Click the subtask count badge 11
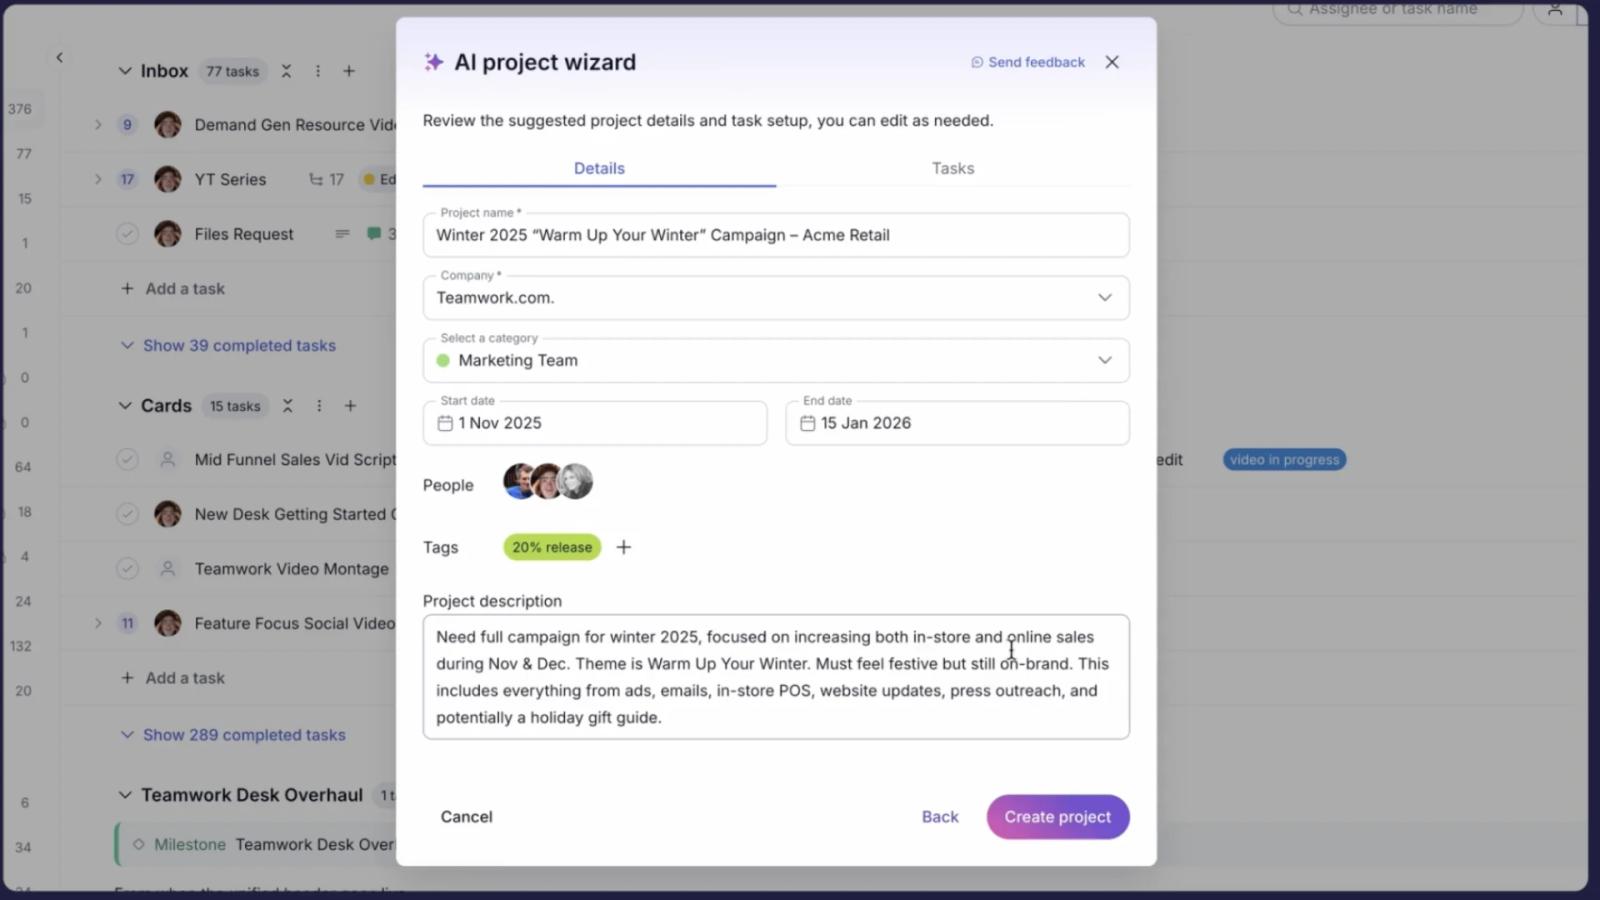1600x900 pixels. (127, 623)
